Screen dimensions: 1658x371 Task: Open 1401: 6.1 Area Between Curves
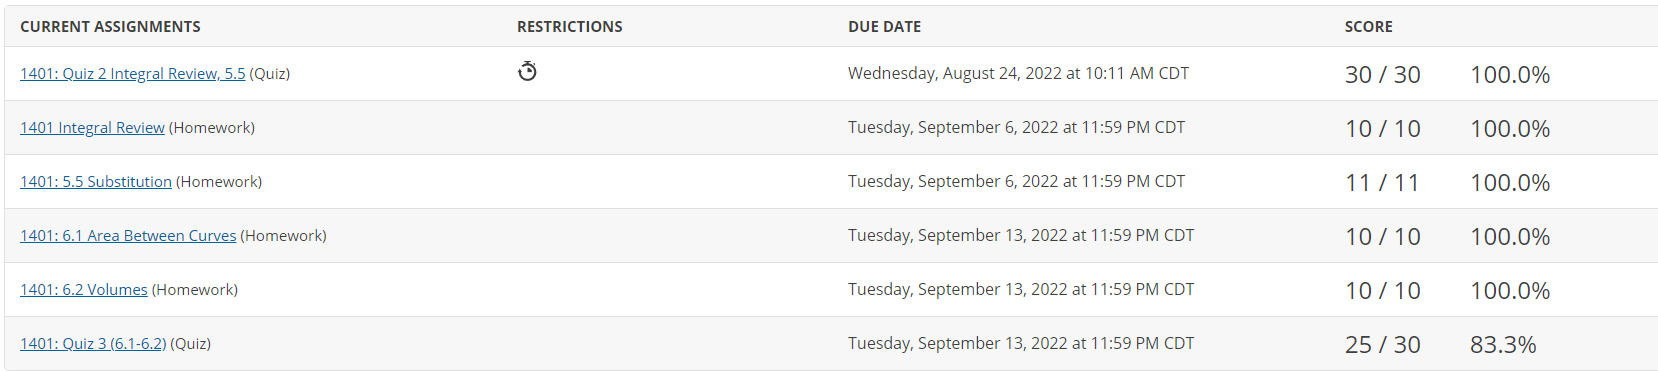(128, 236)
